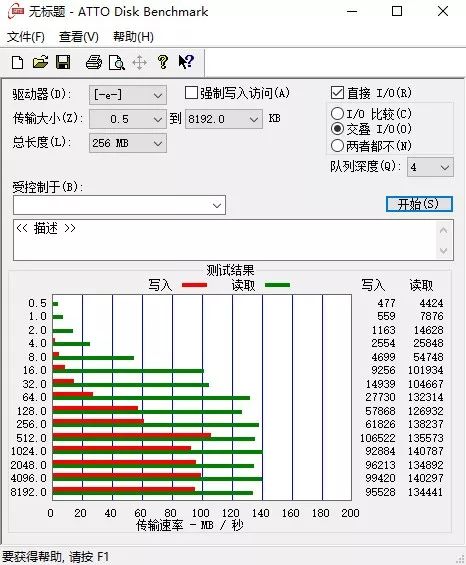
Task: Open a benchmark file via folder icon
Action: pyautogui.click(x=40, y=62)
